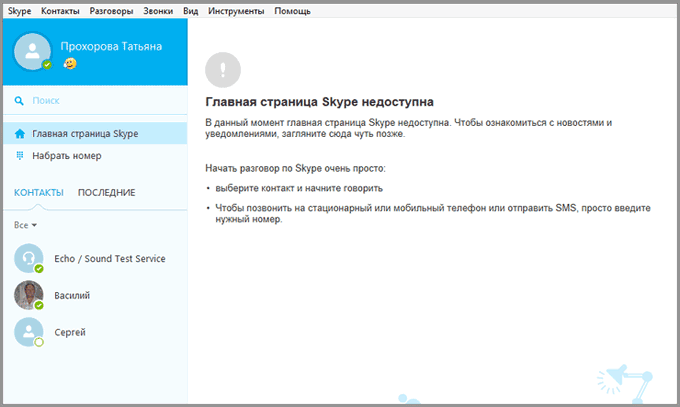The width and height of the screenshot is (680, 407).
Task: Open the Контакты menu
Action: coord(60,11)
